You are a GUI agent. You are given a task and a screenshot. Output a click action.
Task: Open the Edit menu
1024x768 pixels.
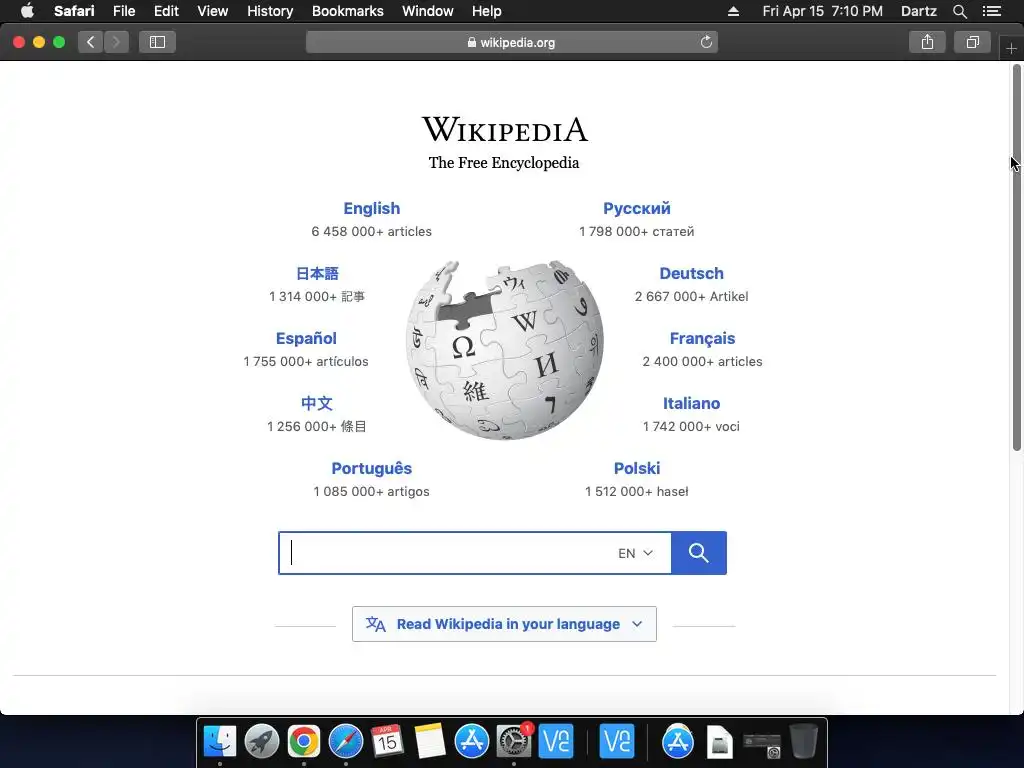click(x=166, y=11)
